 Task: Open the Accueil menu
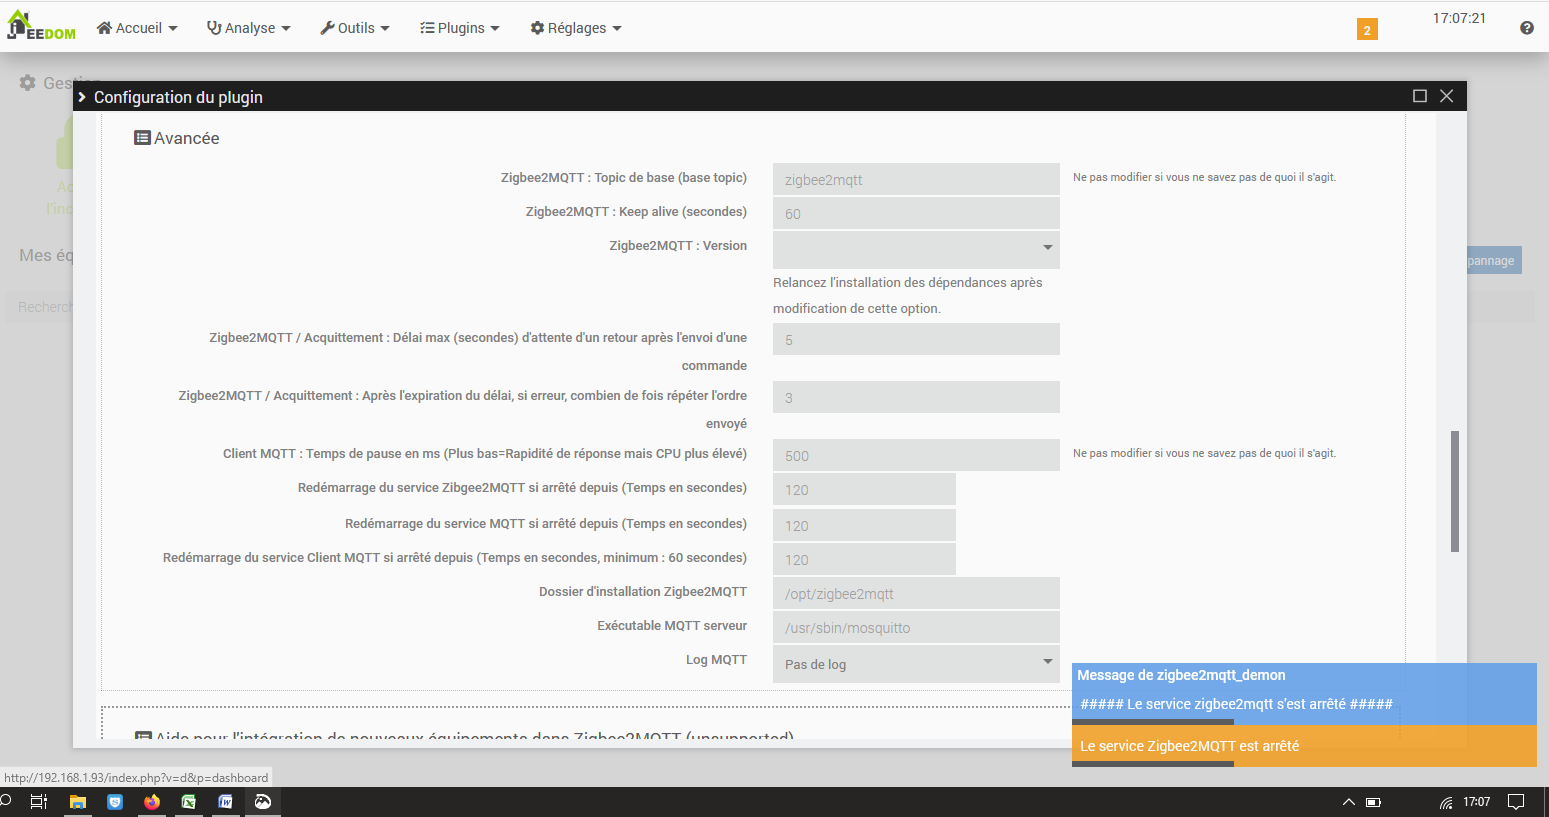tap(137, 28)
